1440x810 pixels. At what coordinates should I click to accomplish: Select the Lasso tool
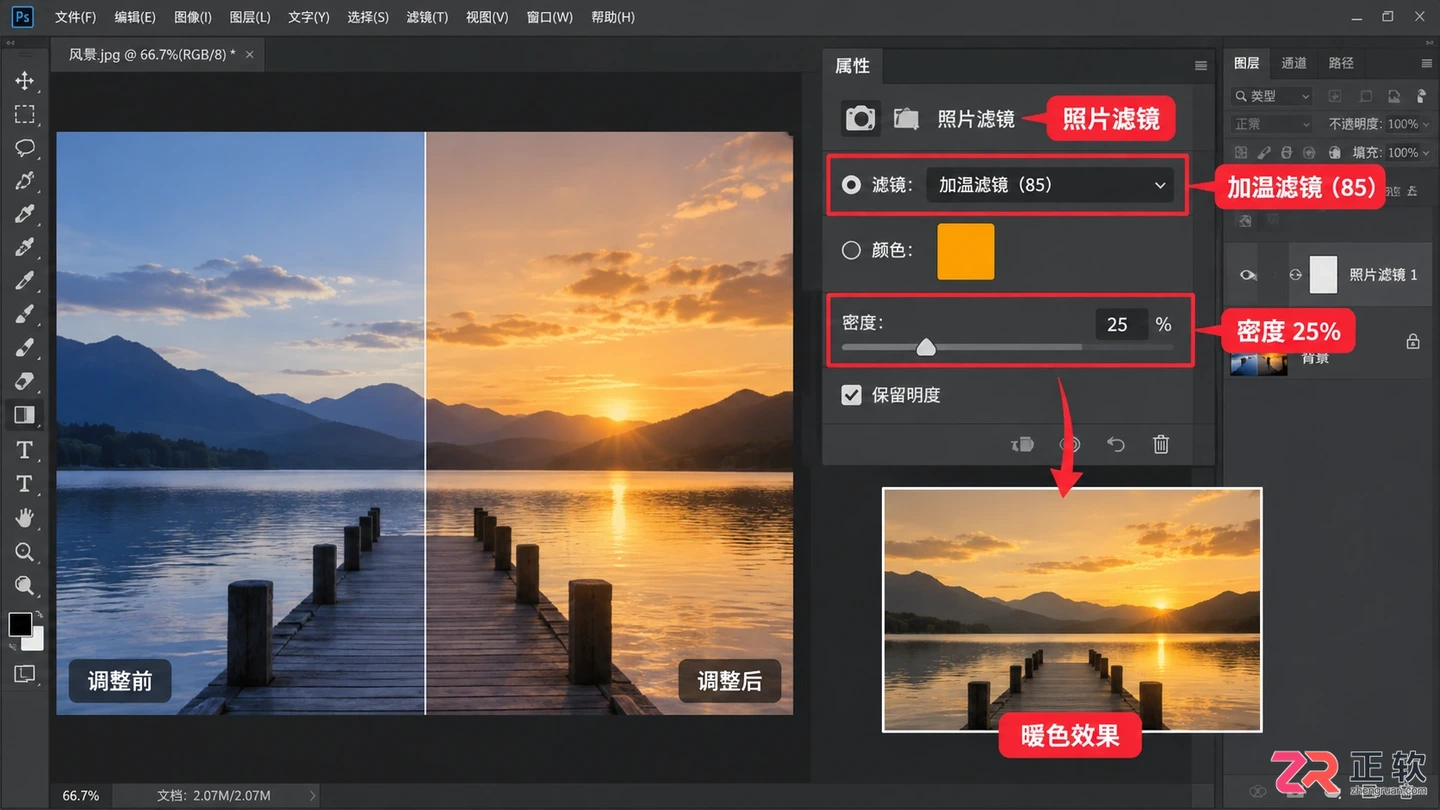coord(24,148)
